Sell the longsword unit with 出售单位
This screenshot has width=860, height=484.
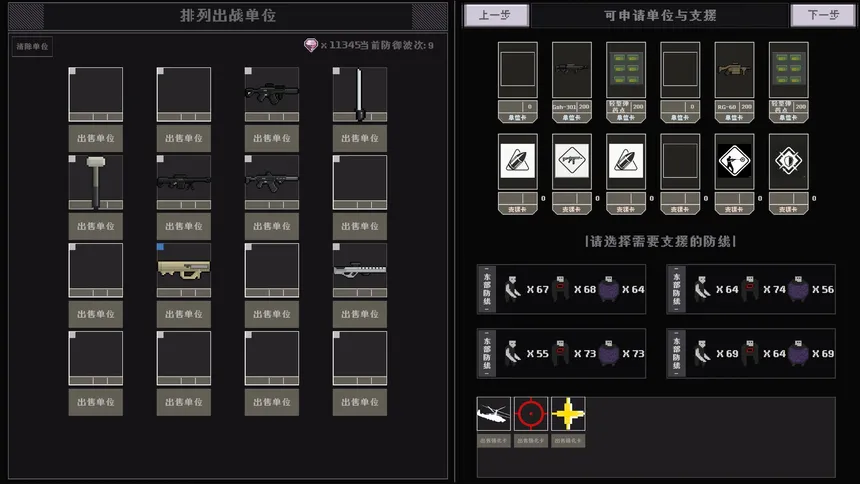(360, 138)
